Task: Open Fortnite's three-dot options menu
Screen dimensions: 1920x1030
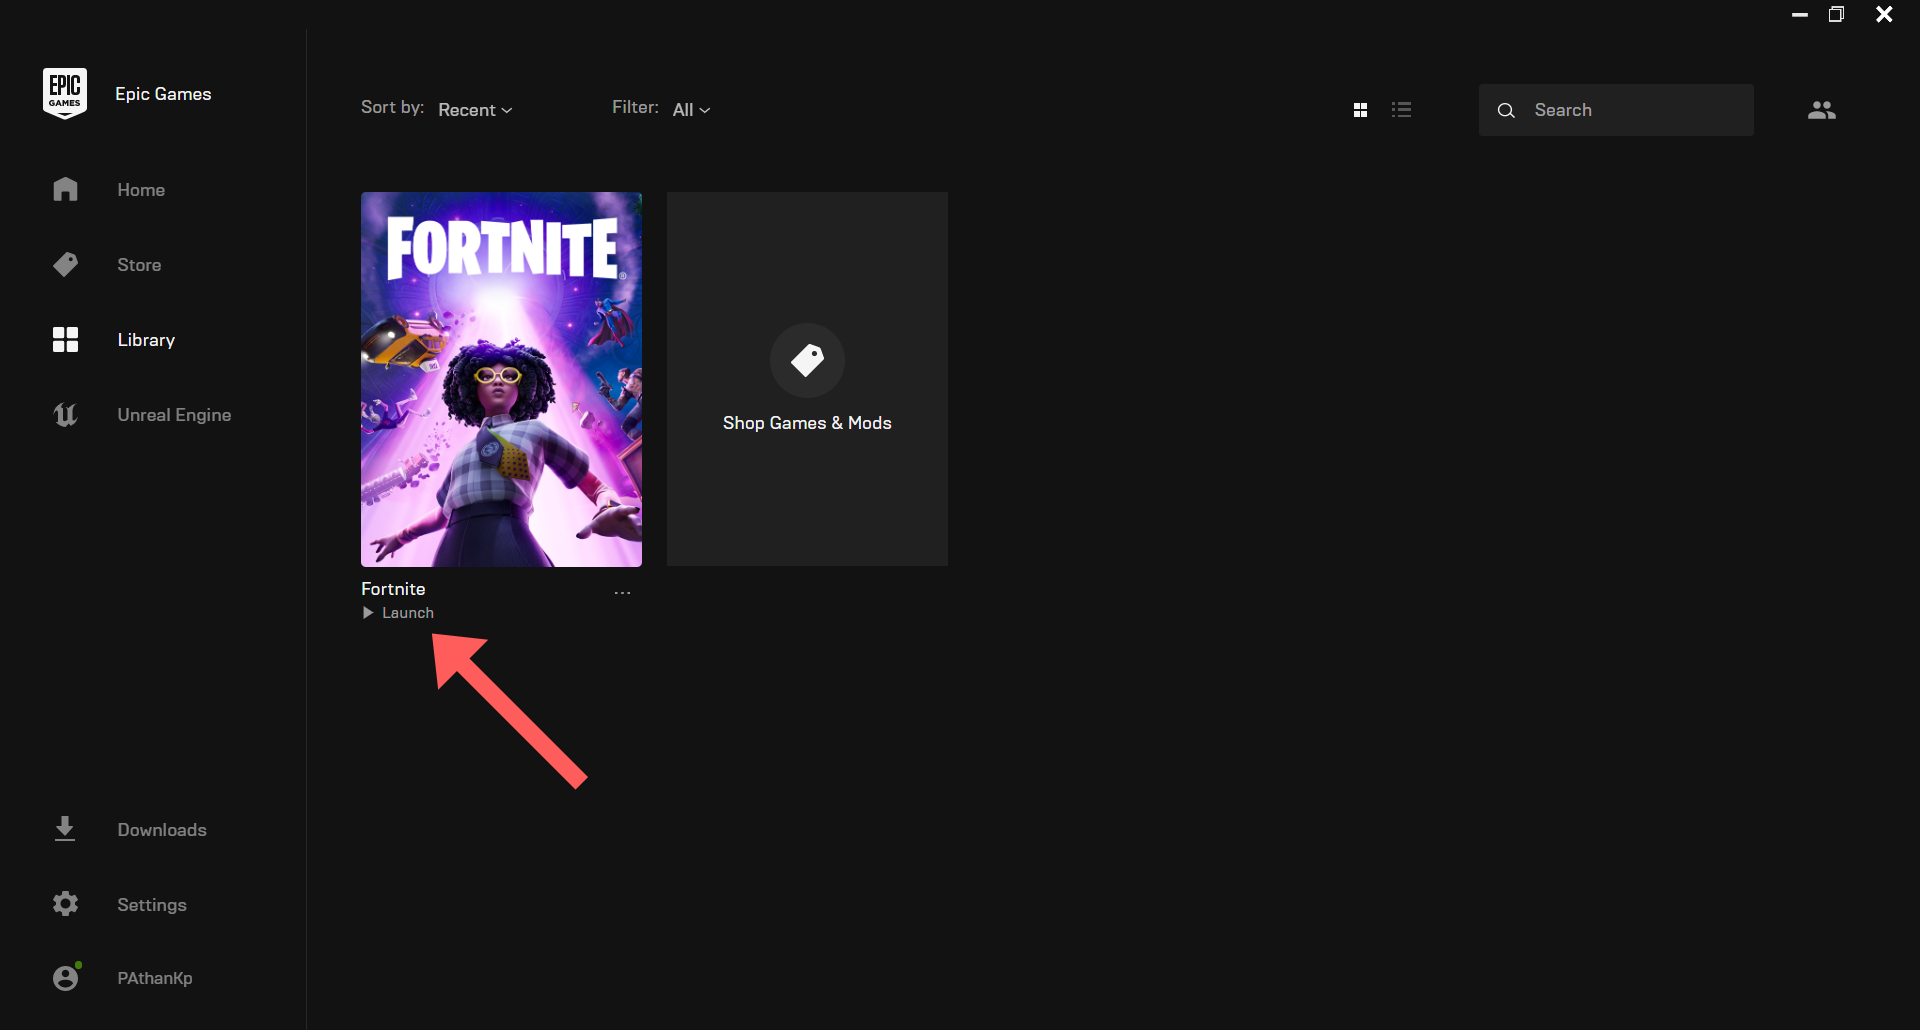Action: pos(622,591)
